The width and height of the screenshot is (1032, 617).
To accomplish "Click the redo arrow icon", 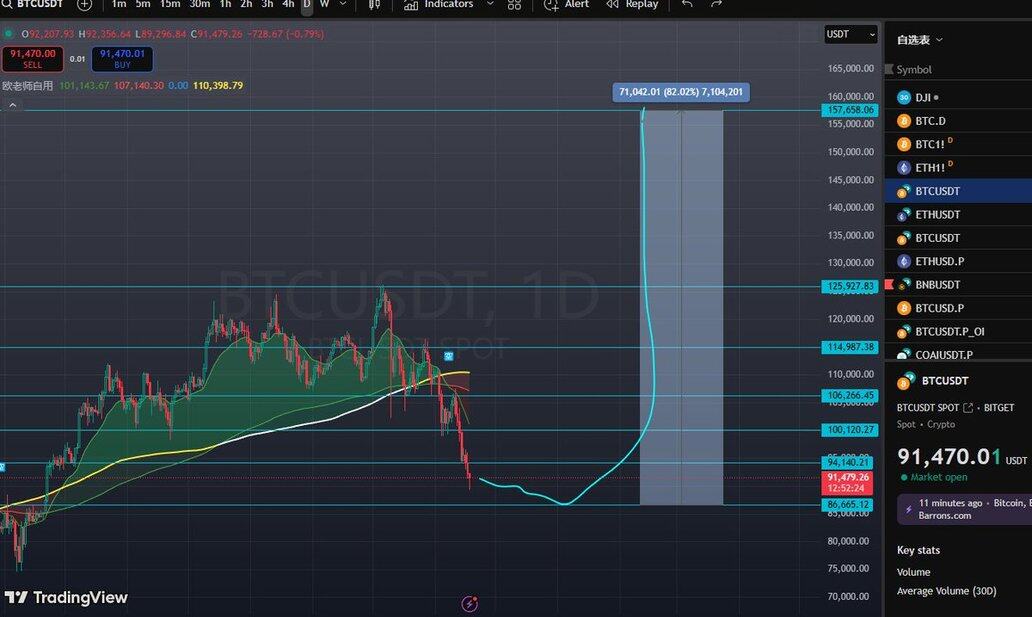I will tap(716, 5).
